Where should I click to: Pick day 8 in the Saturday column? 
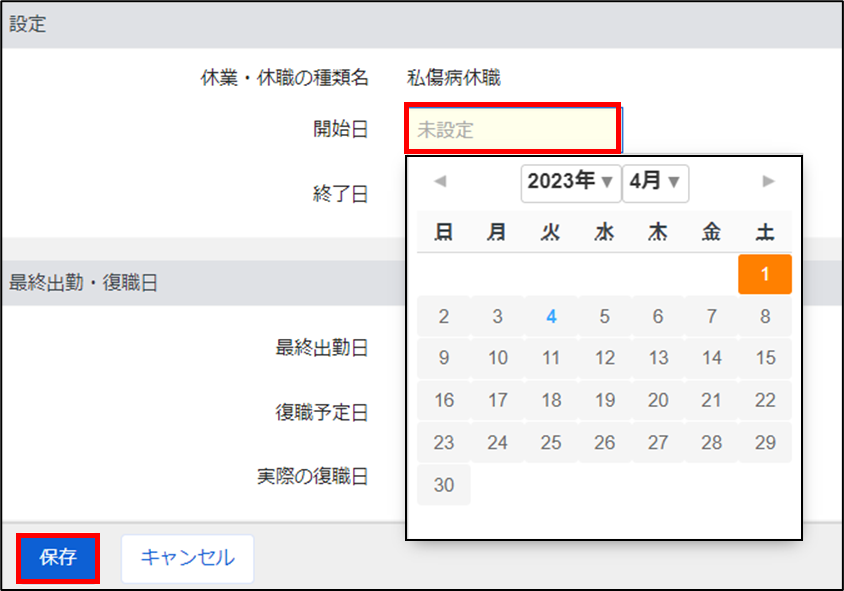click(765, 317)
